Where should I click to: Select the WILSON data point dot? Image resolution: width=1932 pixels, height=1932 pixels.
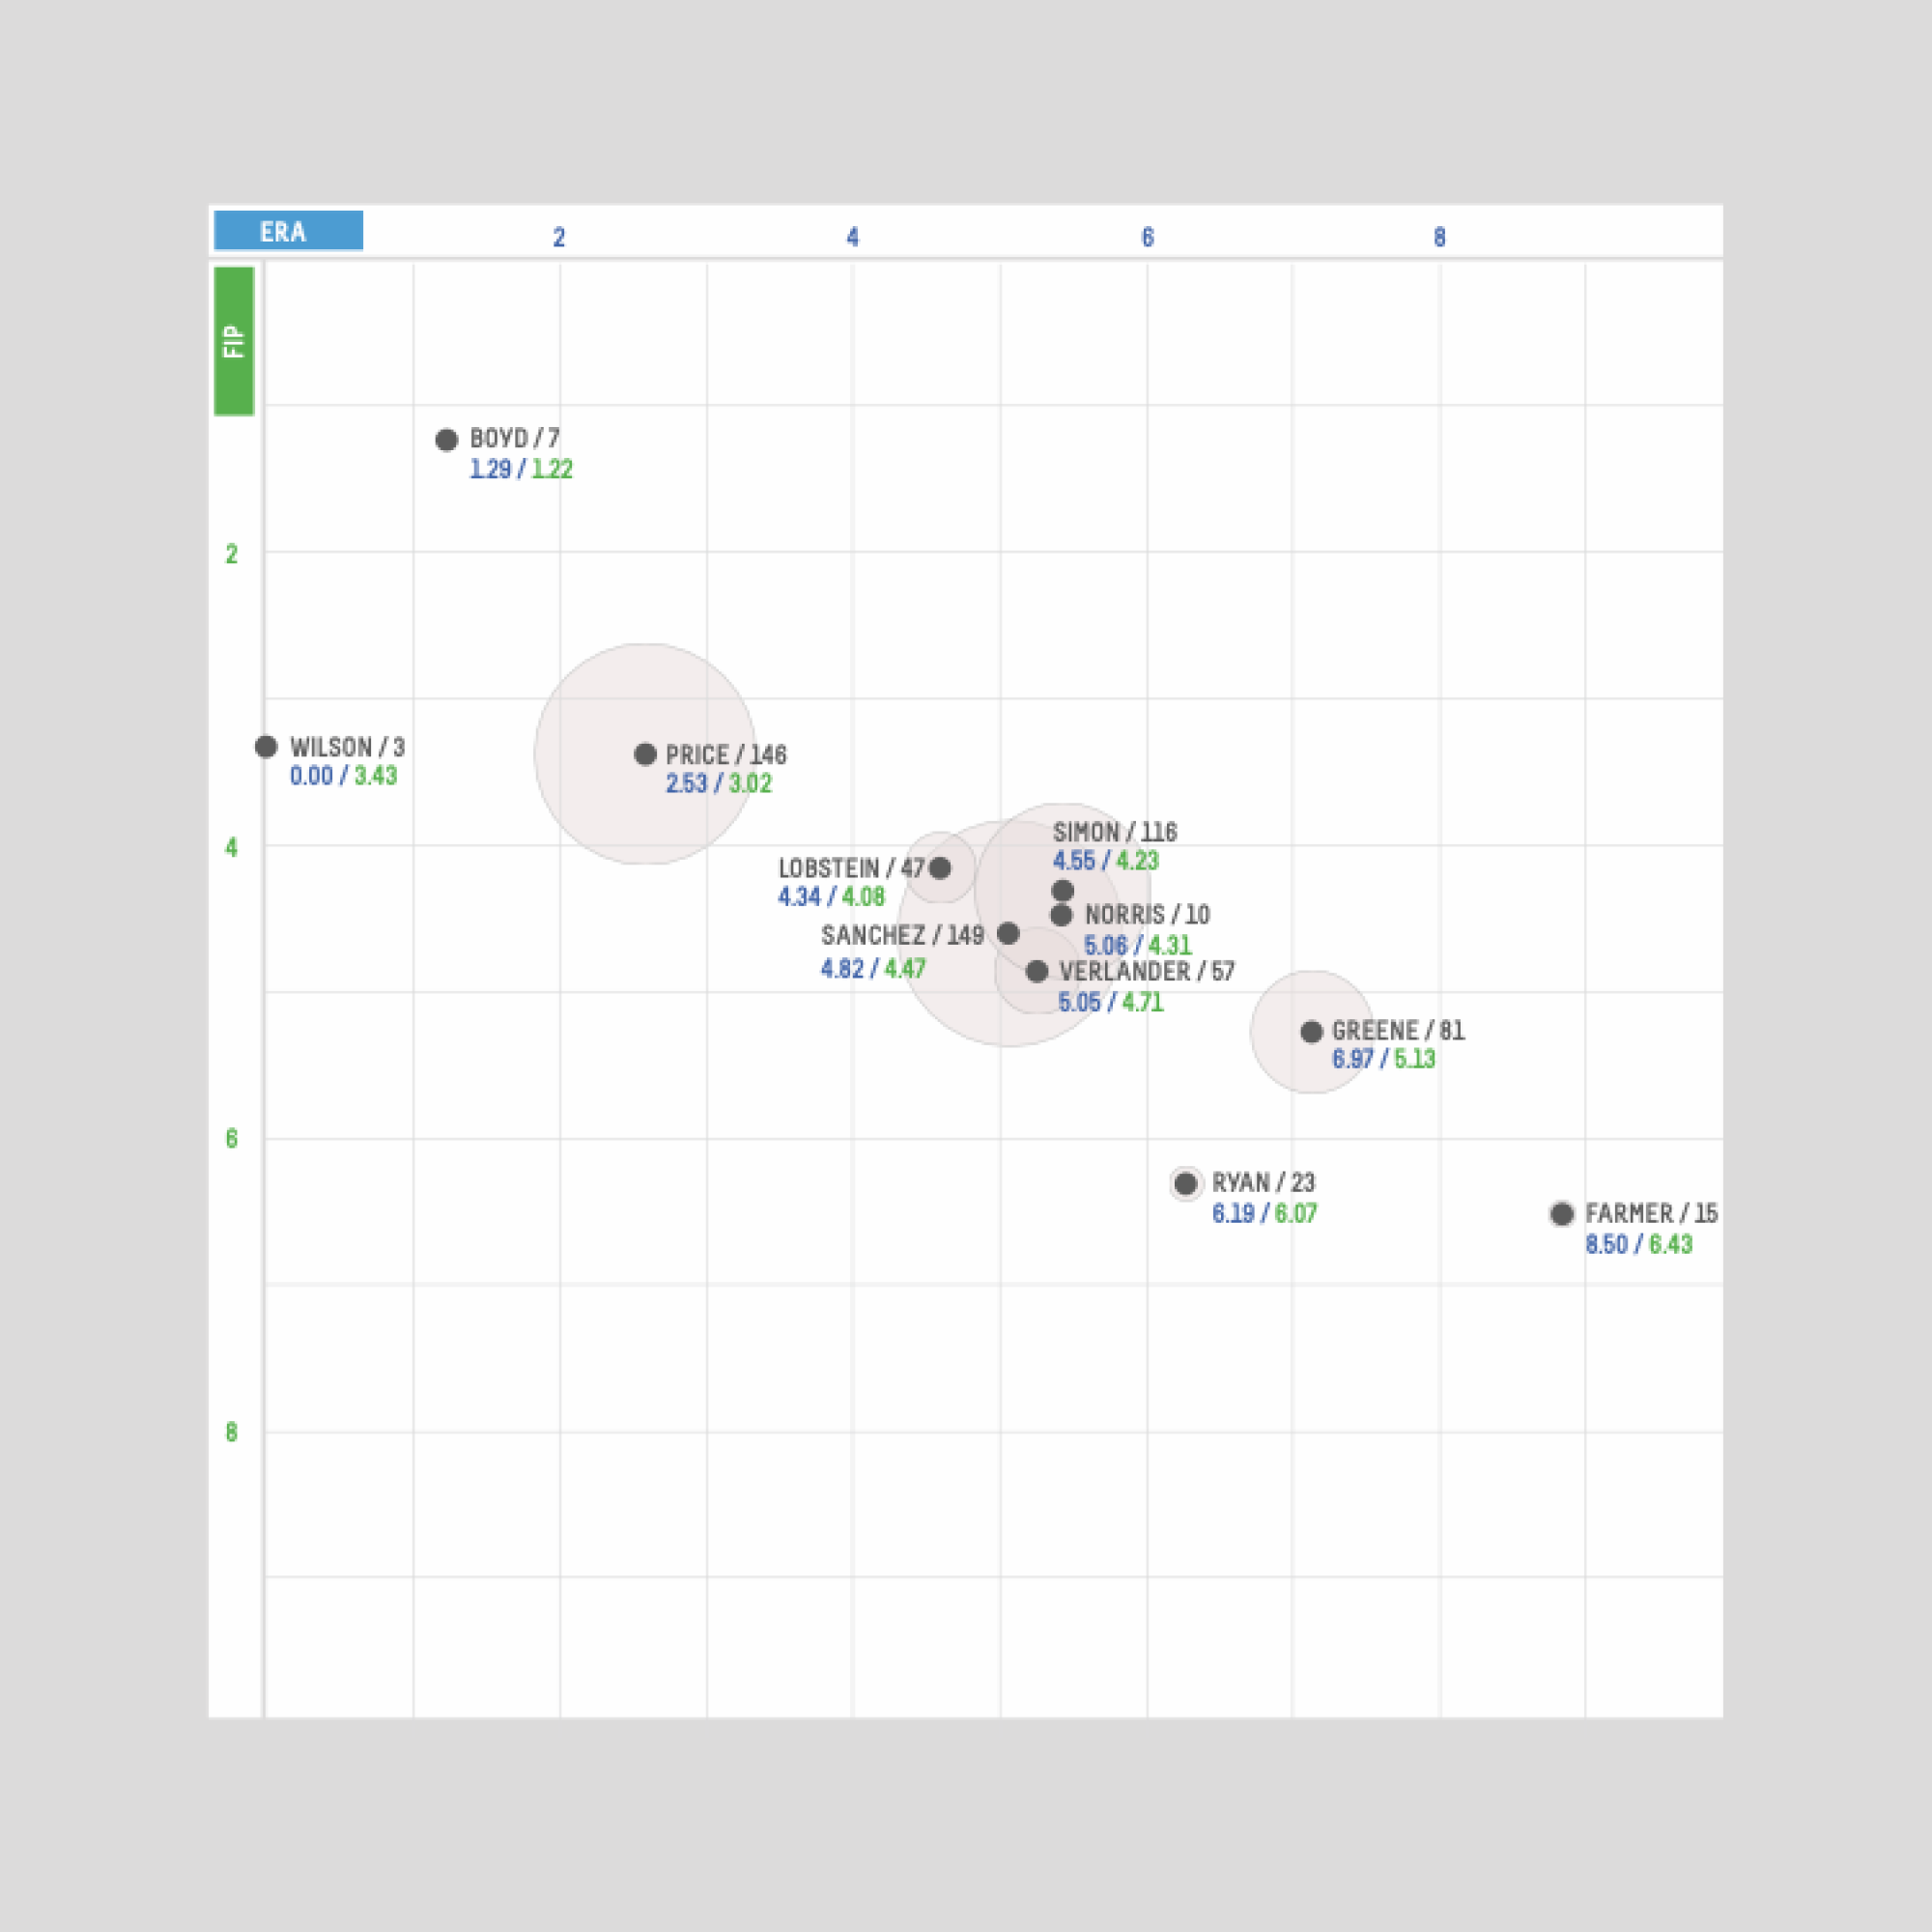point(266,747)
